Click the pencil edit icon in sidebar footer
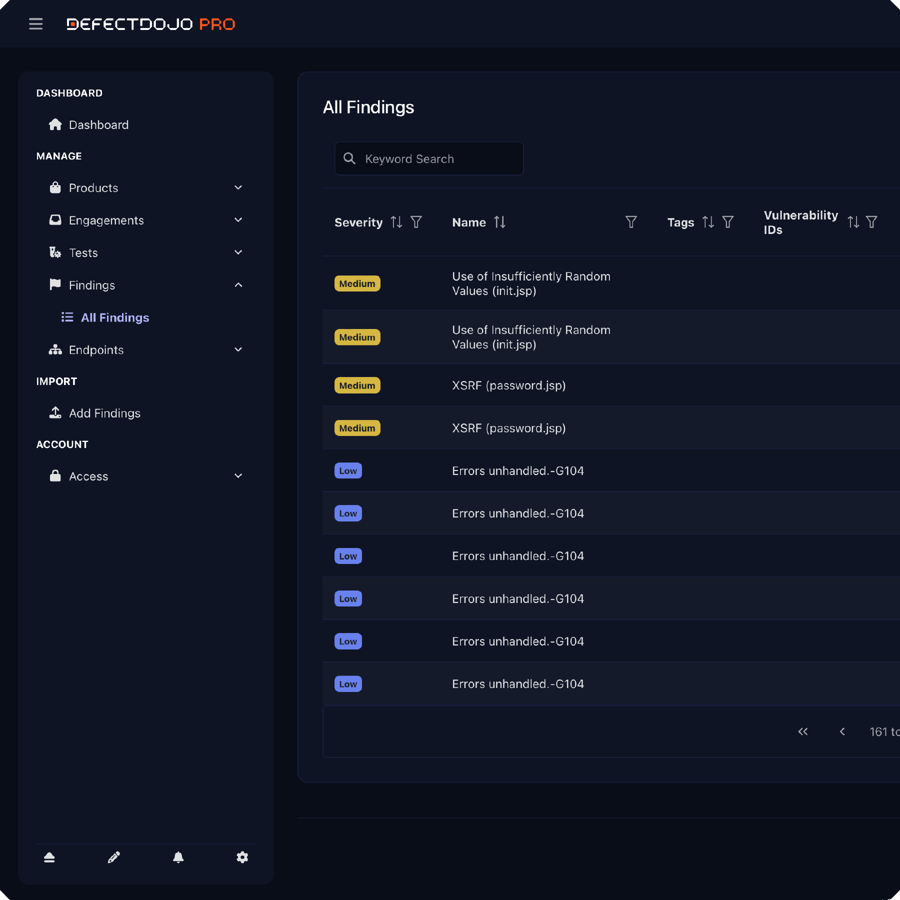 pyautogui.click(x=114, y=857)
